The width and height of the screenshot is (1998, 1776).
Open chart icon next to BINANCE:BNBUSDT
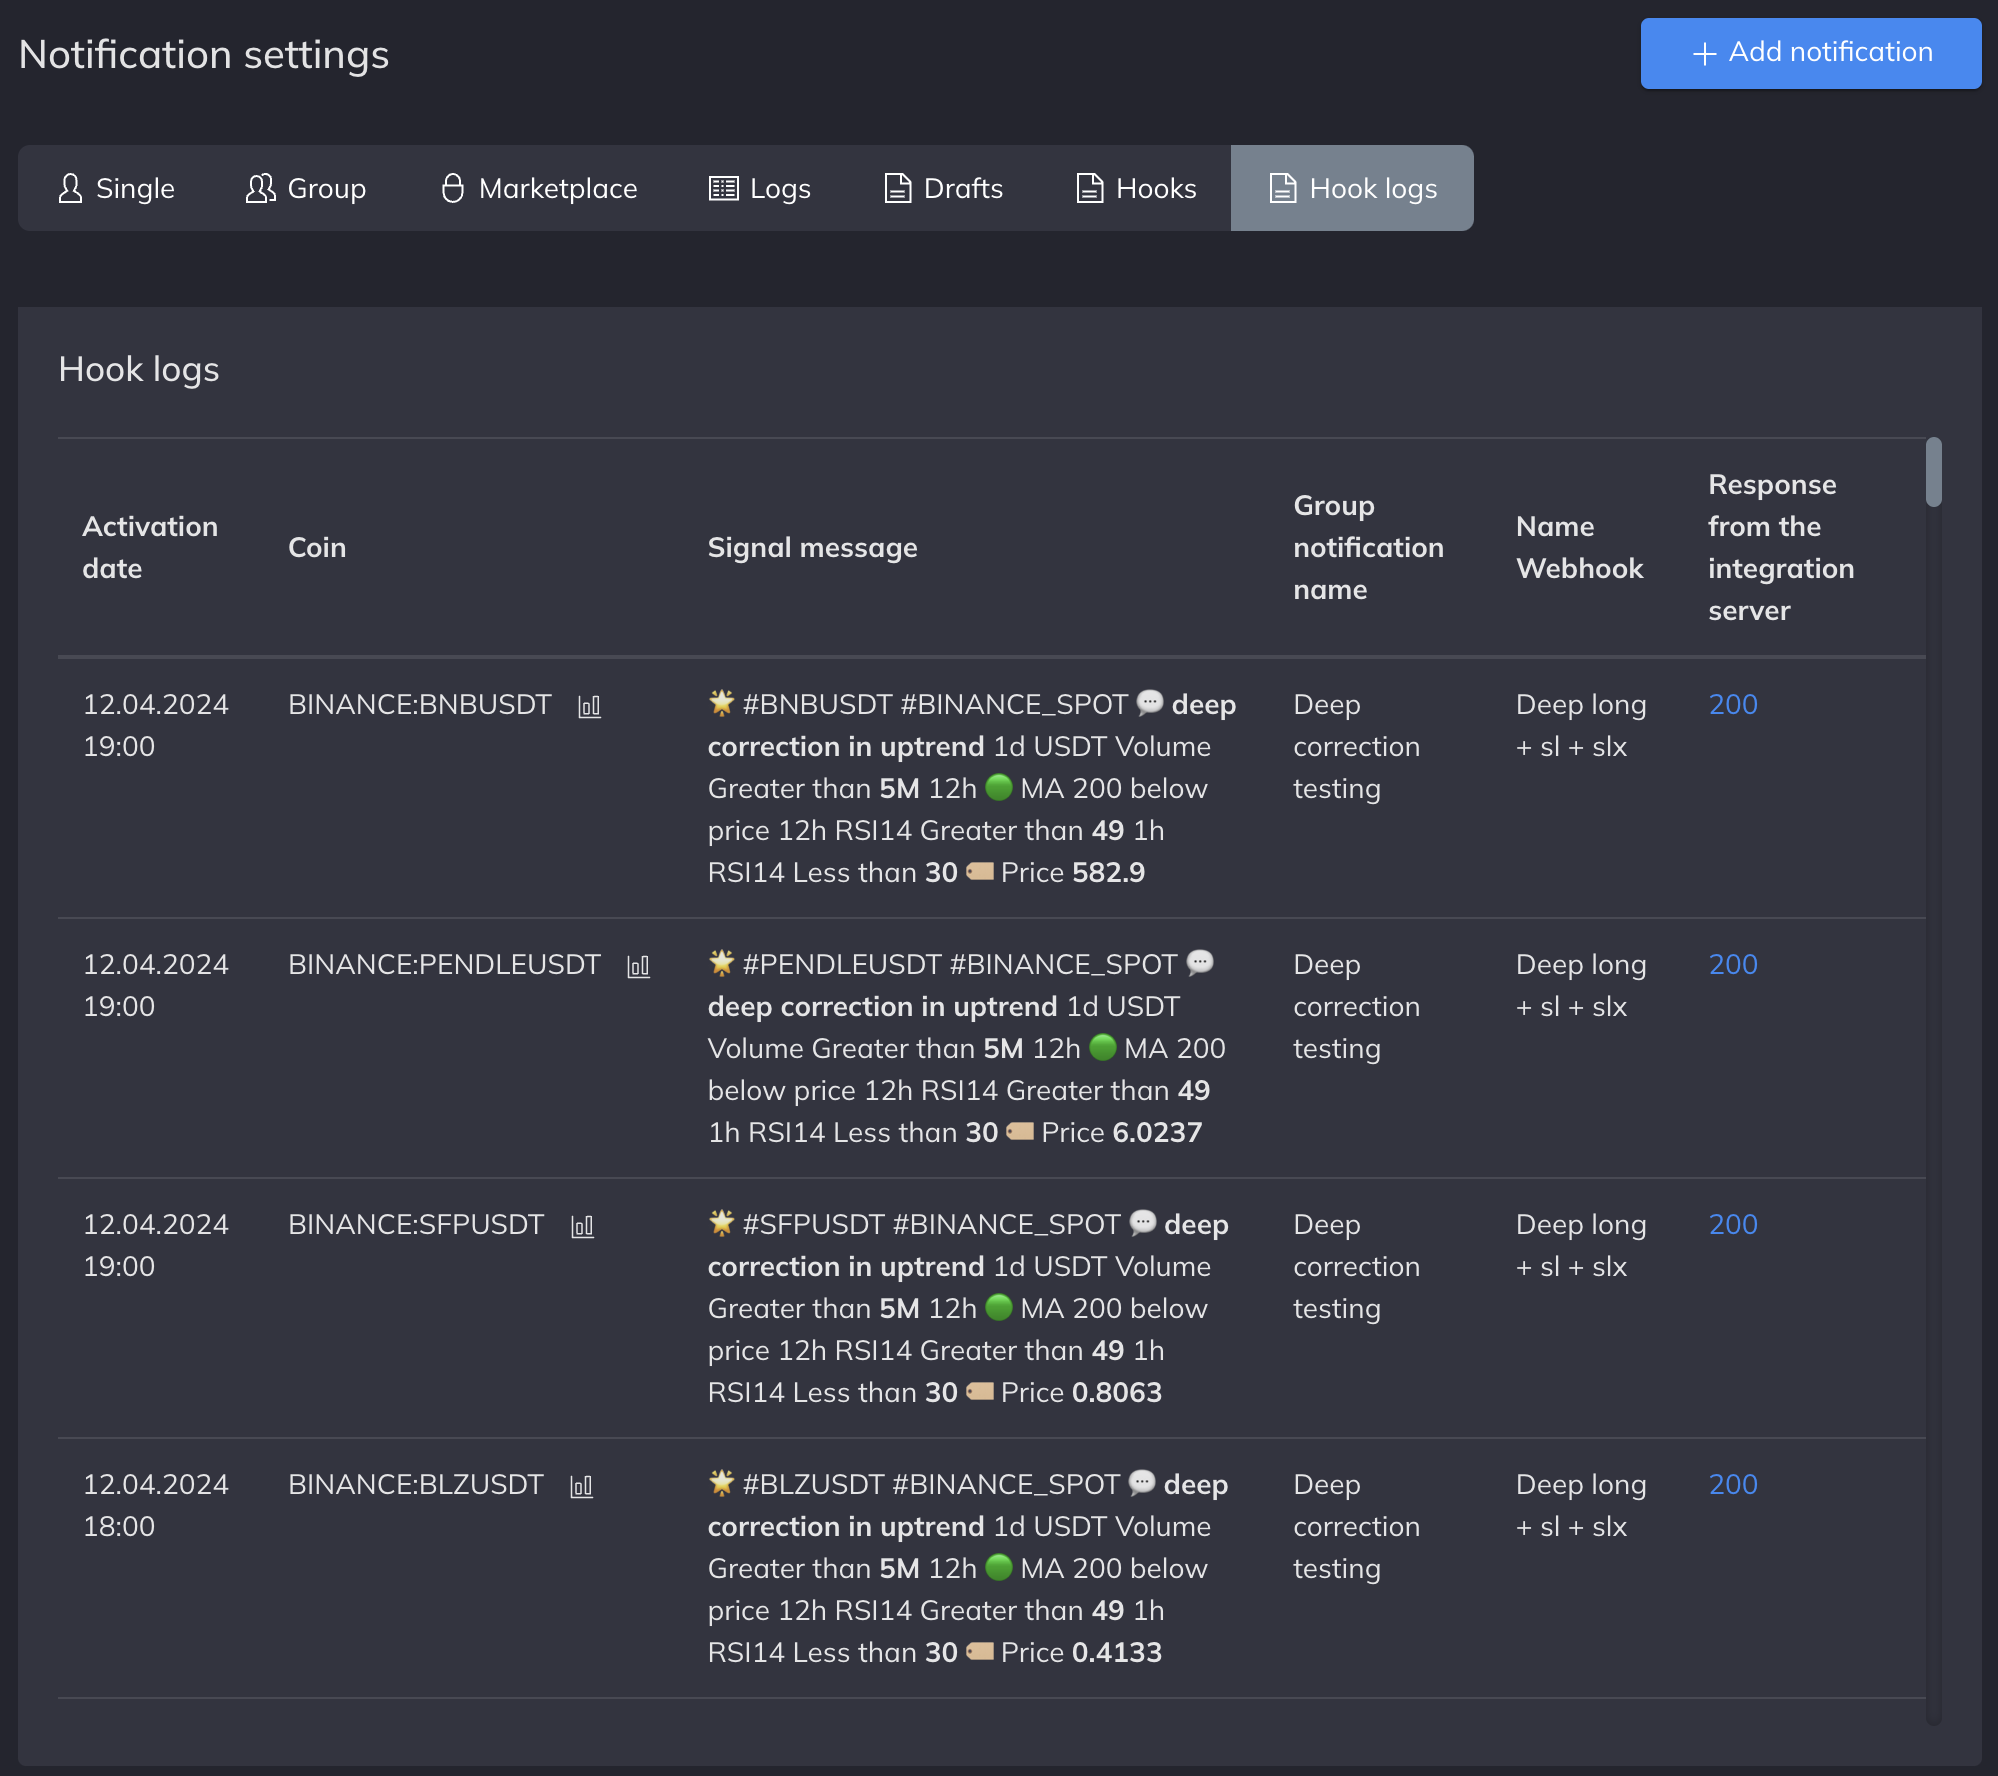589,707
